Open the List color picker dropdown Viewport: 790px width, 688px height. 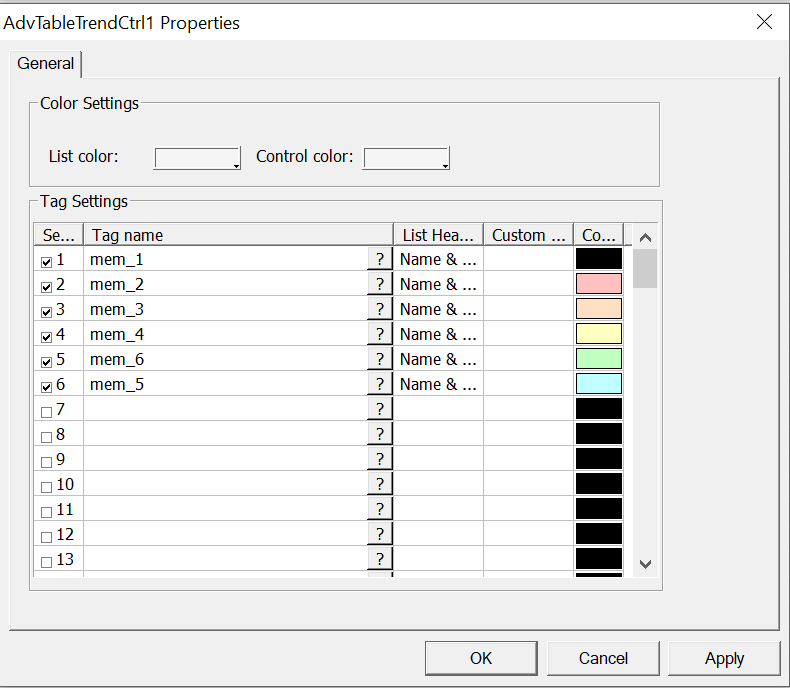pos(197,158)
